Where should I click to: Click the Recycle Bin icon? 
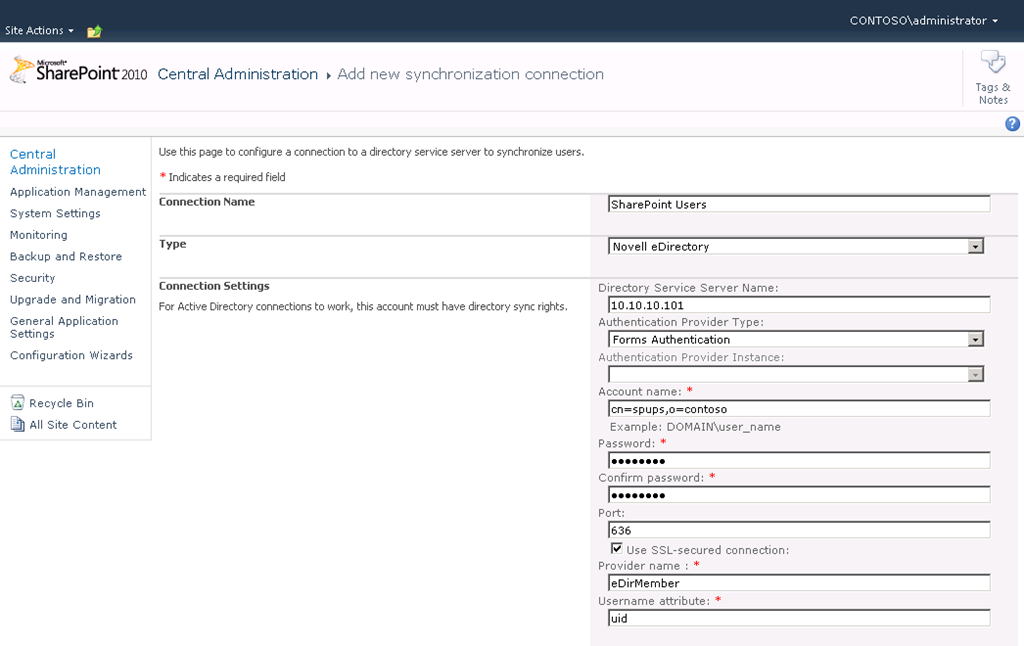coord(18,402)
